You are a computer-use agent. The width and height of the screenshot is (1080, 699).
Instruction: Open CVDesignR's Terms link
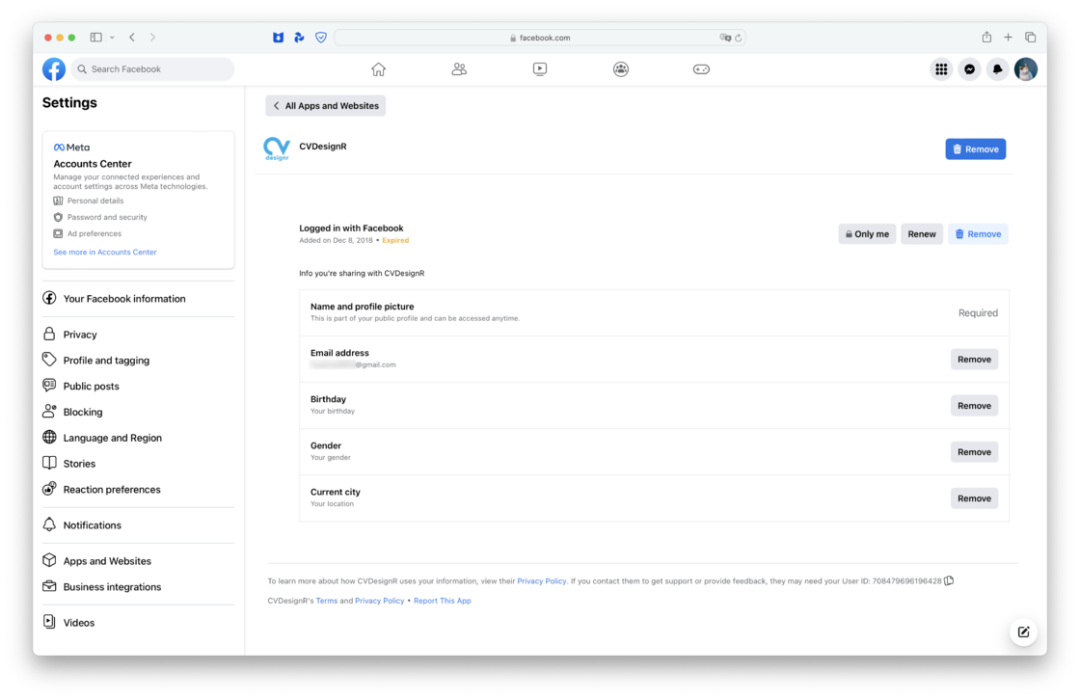(x=326, y=601)
